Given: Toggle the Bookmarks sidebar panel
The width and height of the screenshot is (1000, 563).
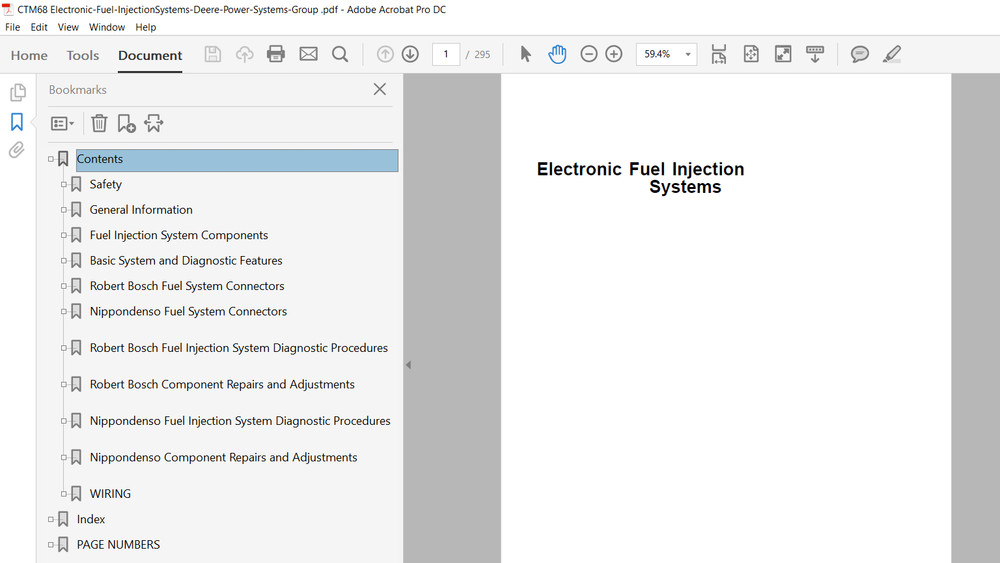Looking at the screenshot, I should click(x=17, y=122).
